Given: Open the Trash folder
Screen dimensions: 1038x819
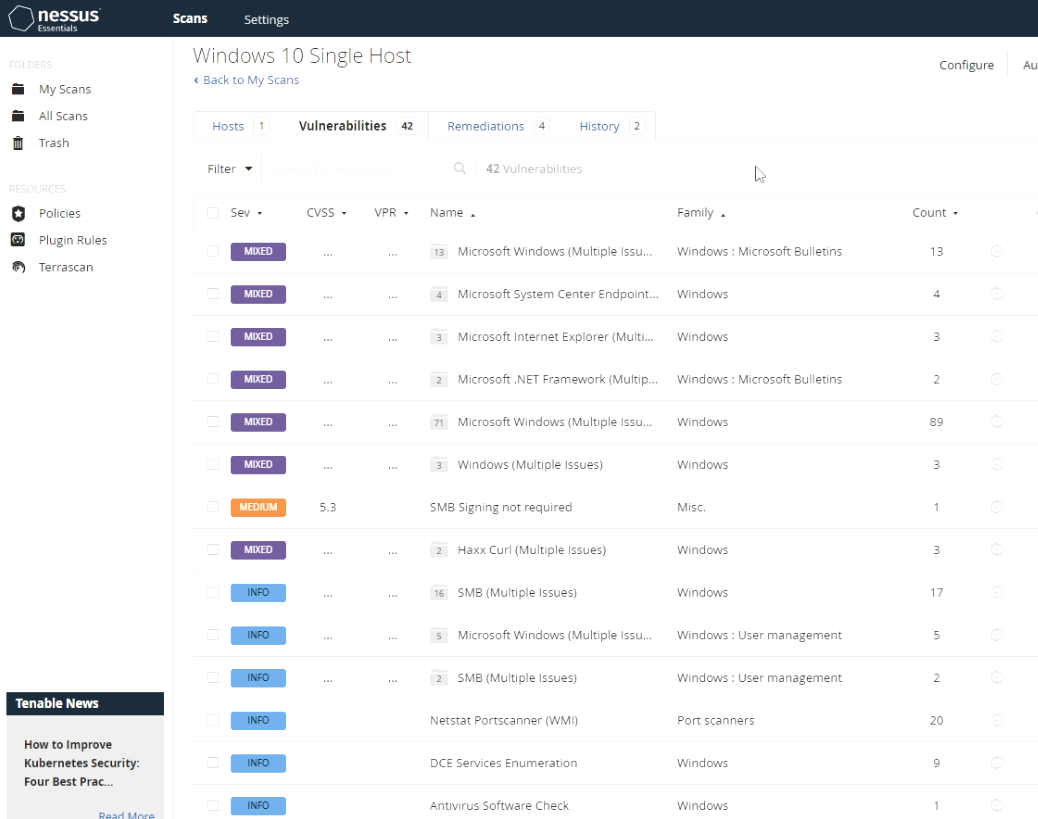Looking at the screenshot, I should tap(55, 142).
